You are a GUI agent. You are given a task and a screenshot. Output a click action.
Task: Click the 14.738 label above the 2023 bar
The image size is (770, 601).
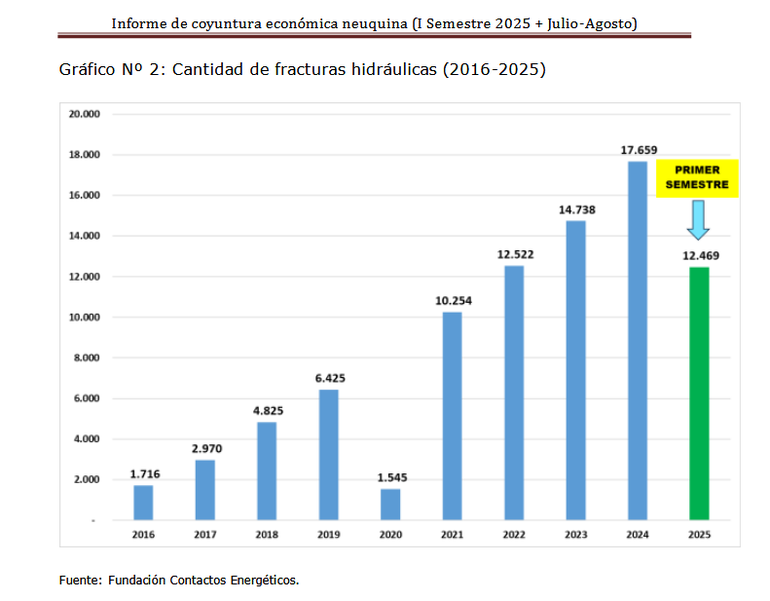click(575, 210)
